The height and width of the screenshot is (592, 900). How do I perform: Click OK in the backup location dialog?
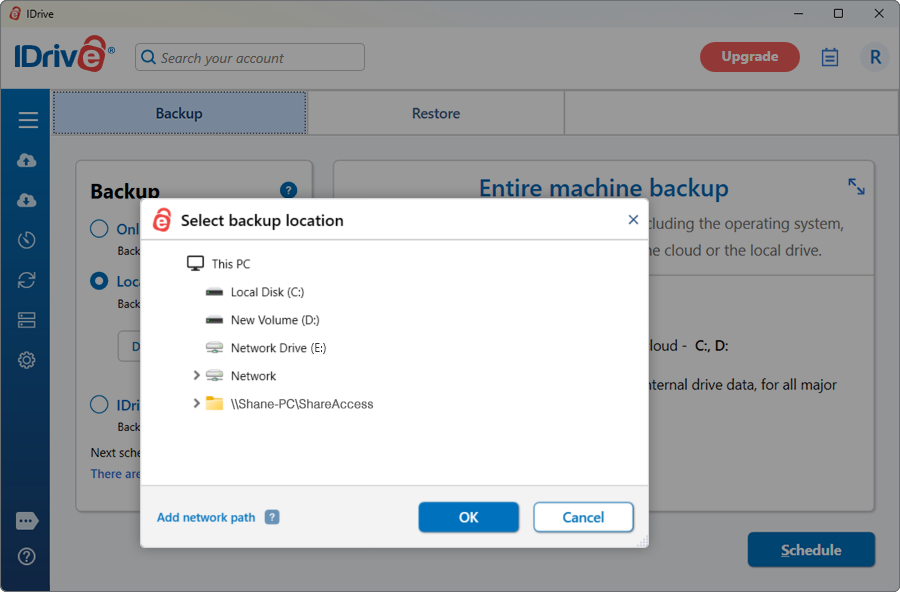[x=468, y=517]
